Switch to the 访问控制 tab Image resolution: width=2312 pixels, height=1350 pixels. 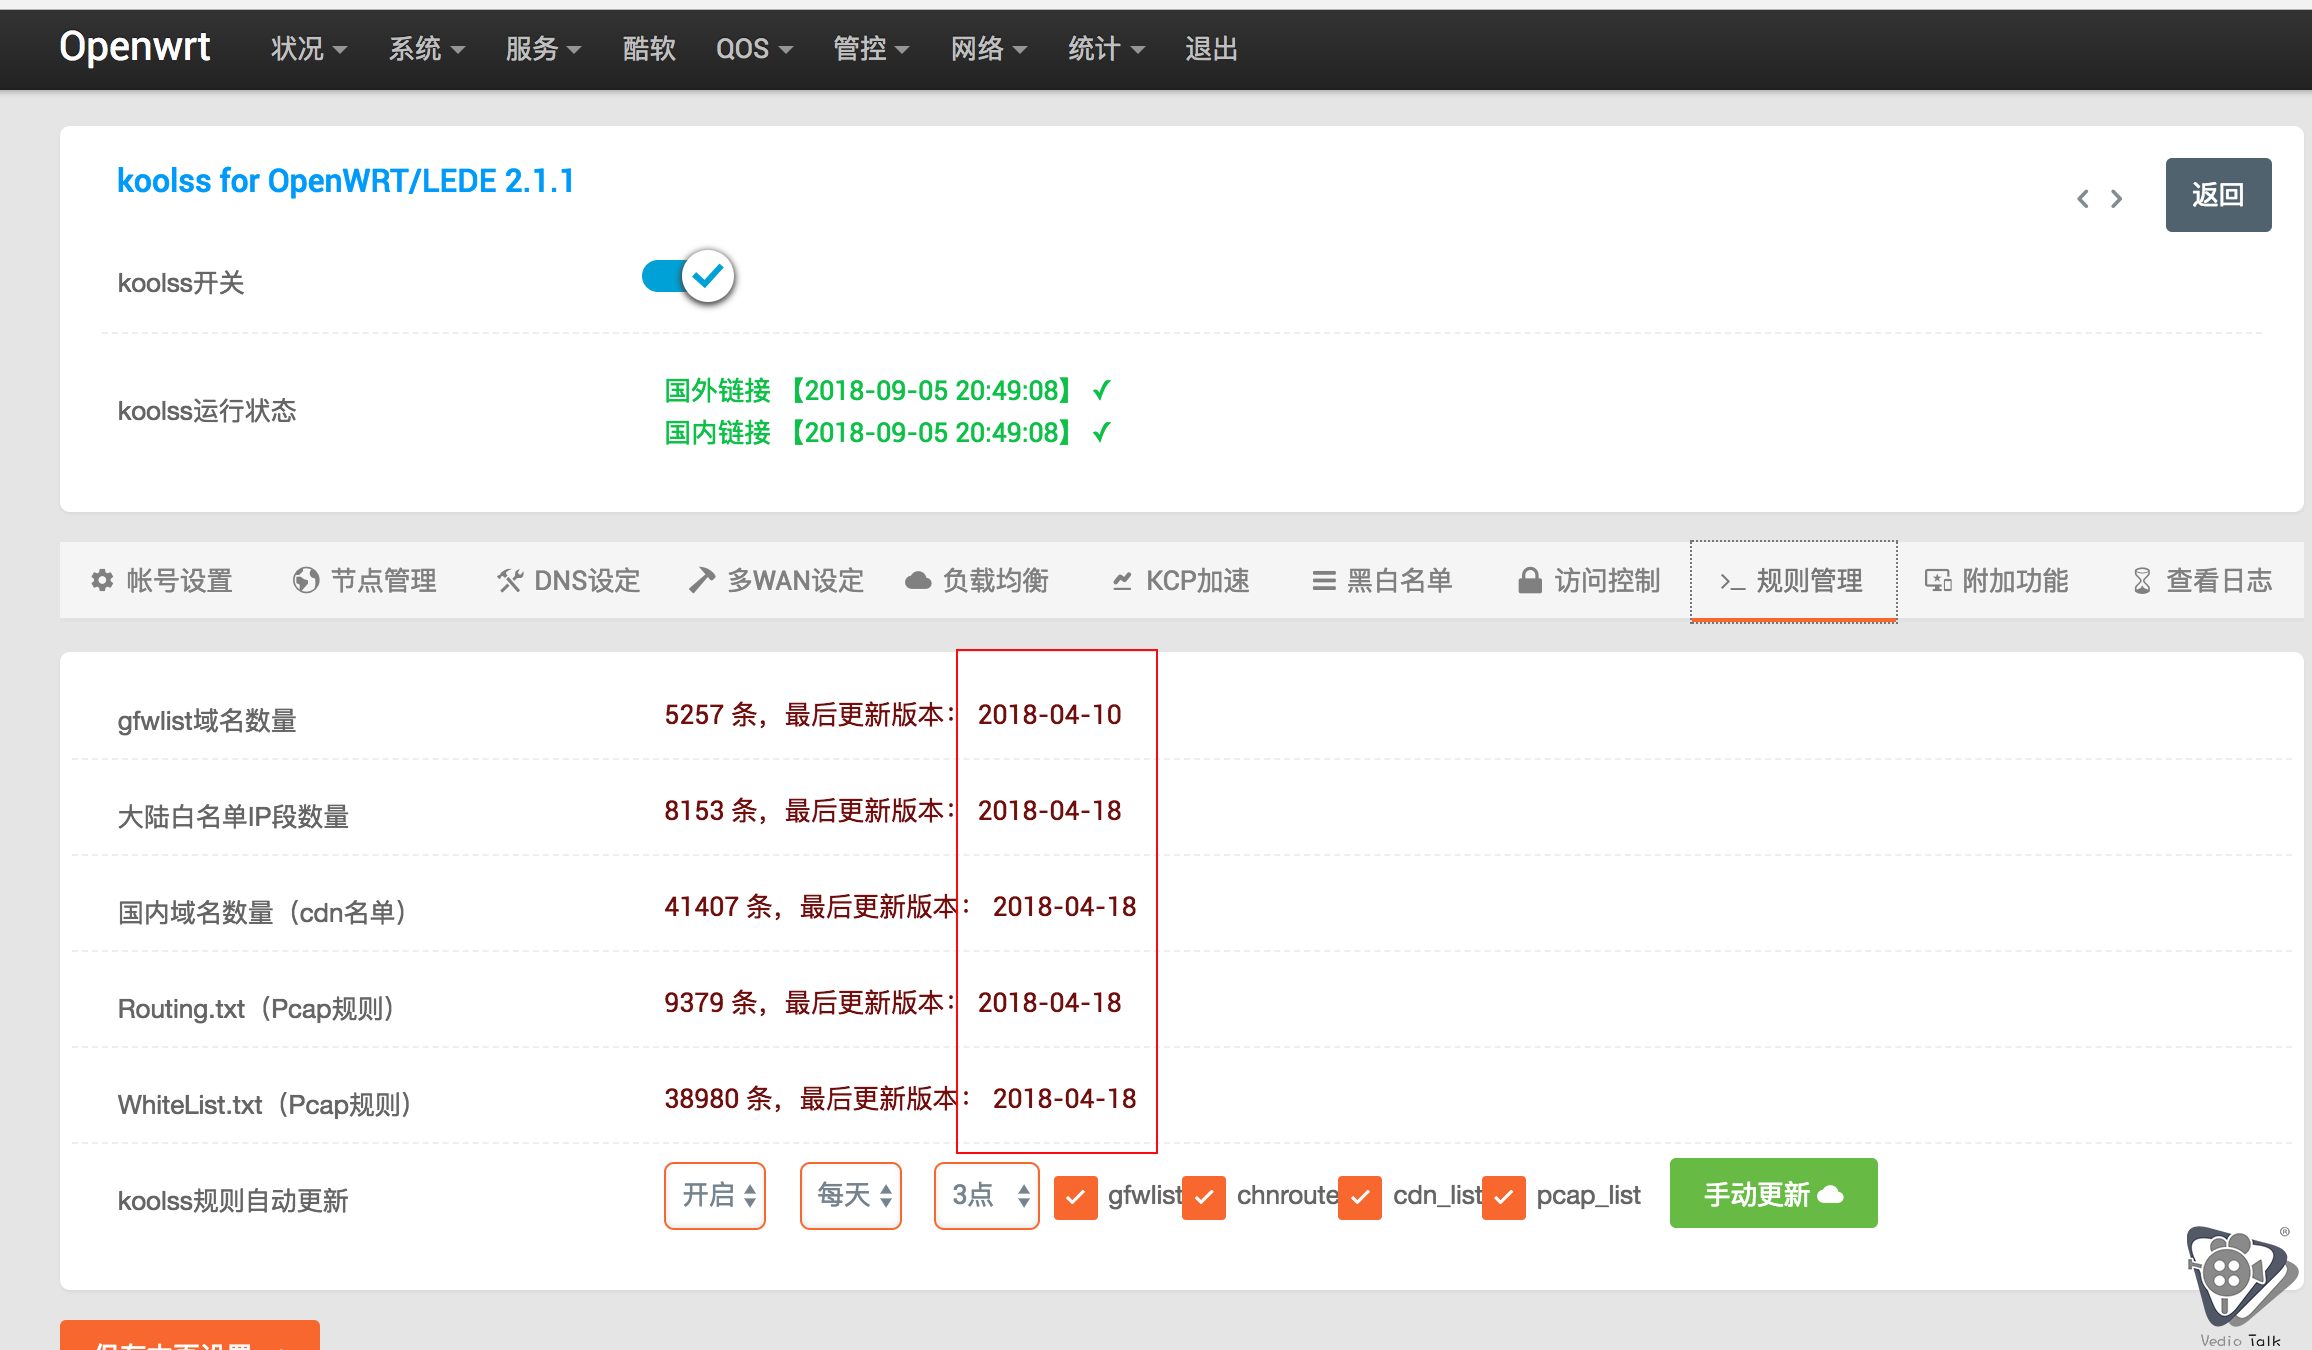click(1590, 580)
